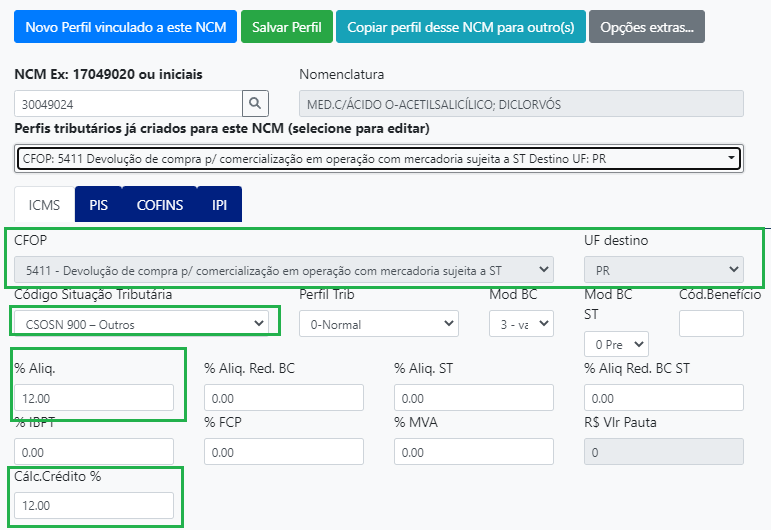Click the Cód.Benefício input box

[x=711, y=324]
